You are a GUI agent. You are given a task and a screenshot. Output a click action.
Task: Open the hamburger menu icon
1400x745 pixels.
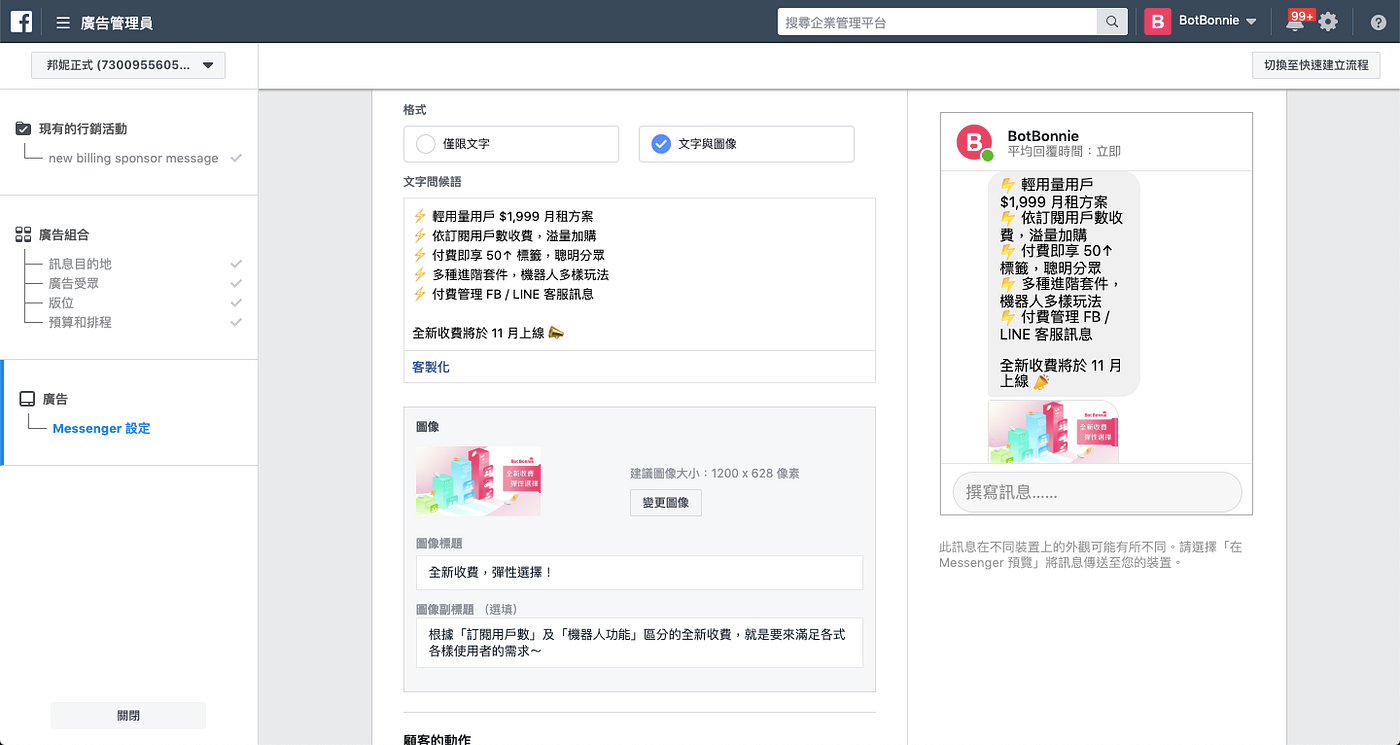click(63, 22)
